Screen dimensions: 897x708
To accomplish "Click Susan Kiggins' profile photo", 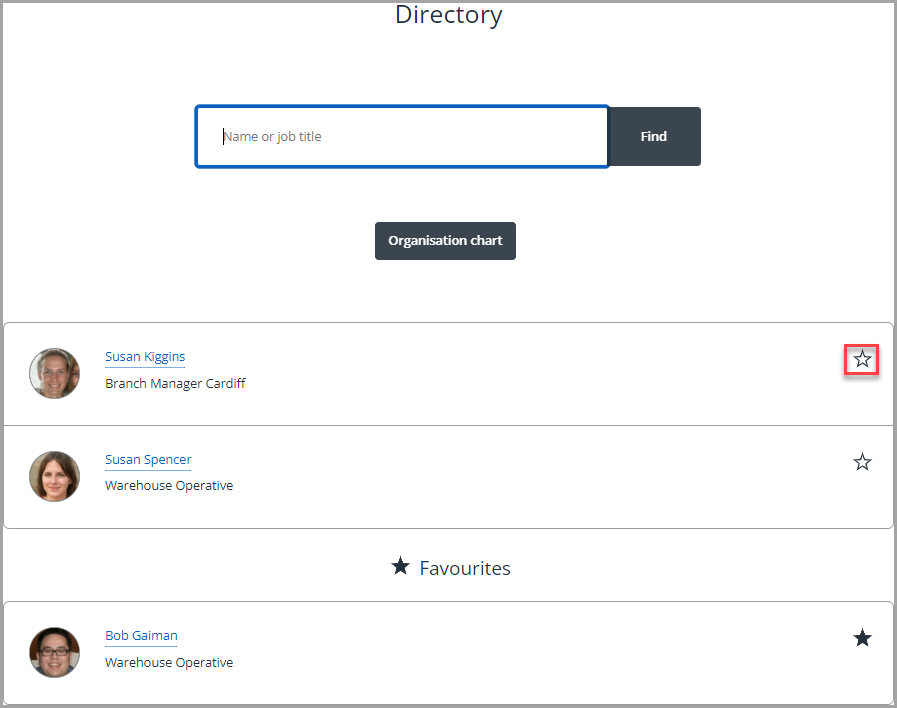I will point(54,373).
